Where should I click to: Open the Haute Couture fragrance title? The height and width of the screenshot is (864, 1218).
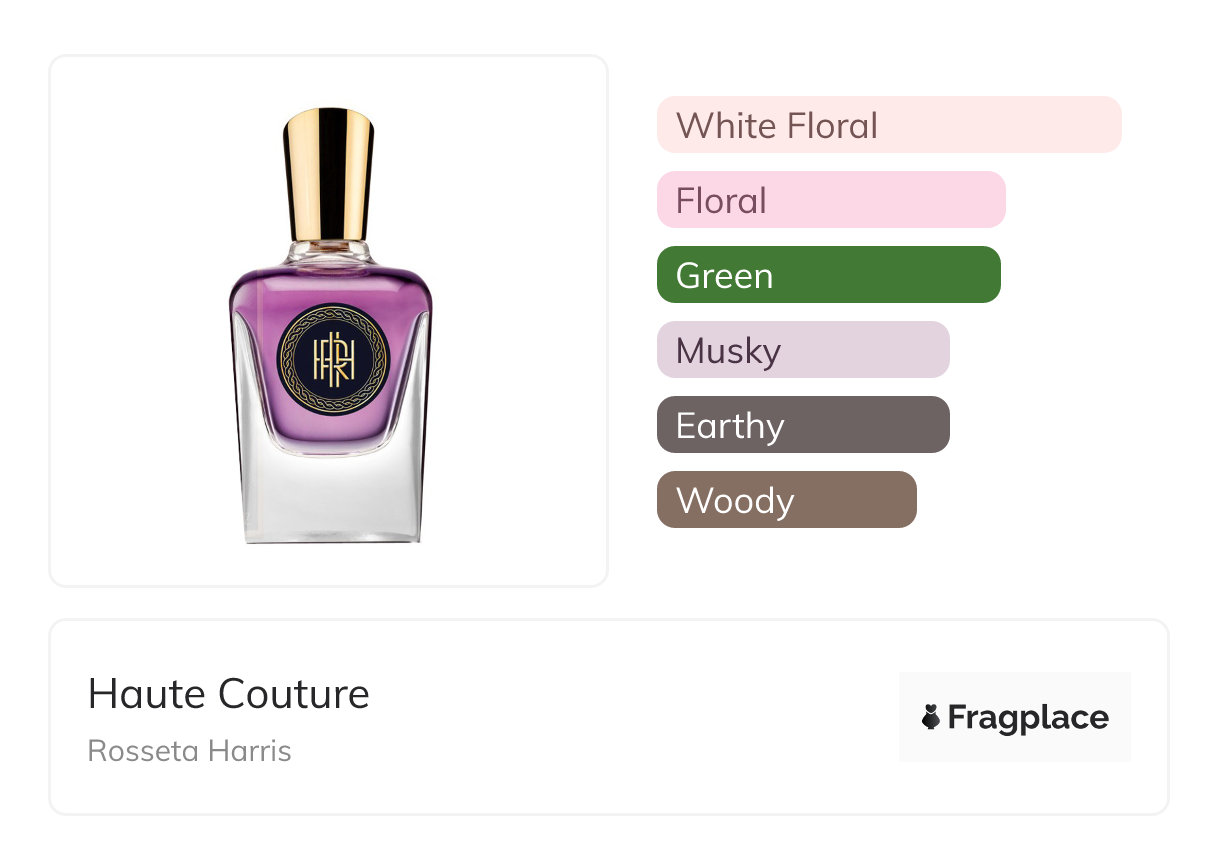click(229, 693)
